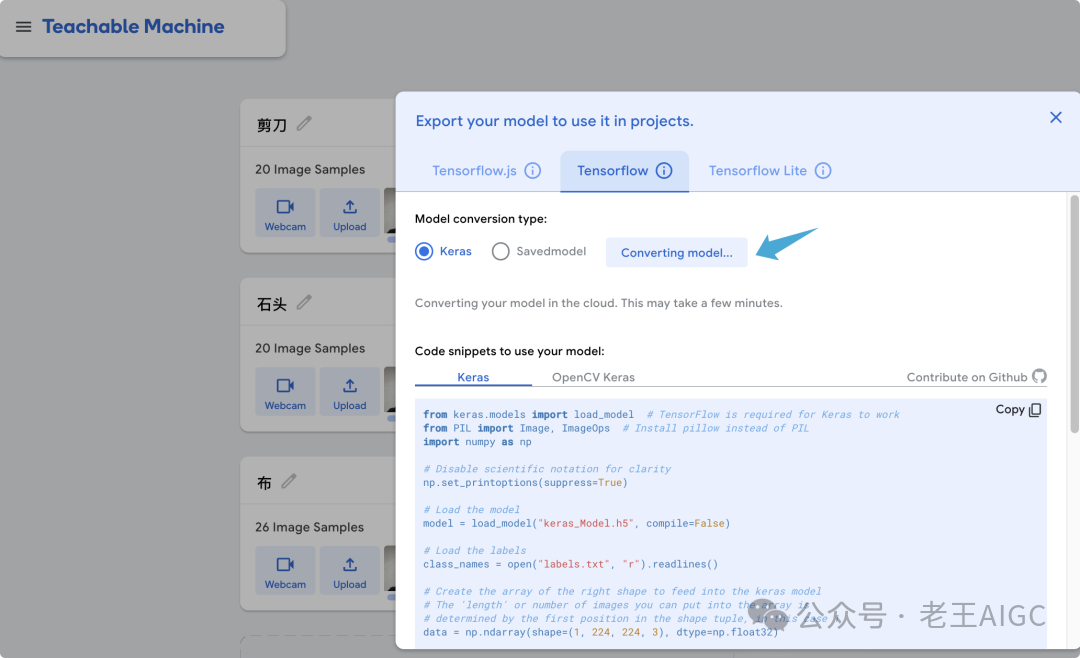The image size is (1080, 658).
Task: Select the Tensorflow export tab
Action: point(624,171)
